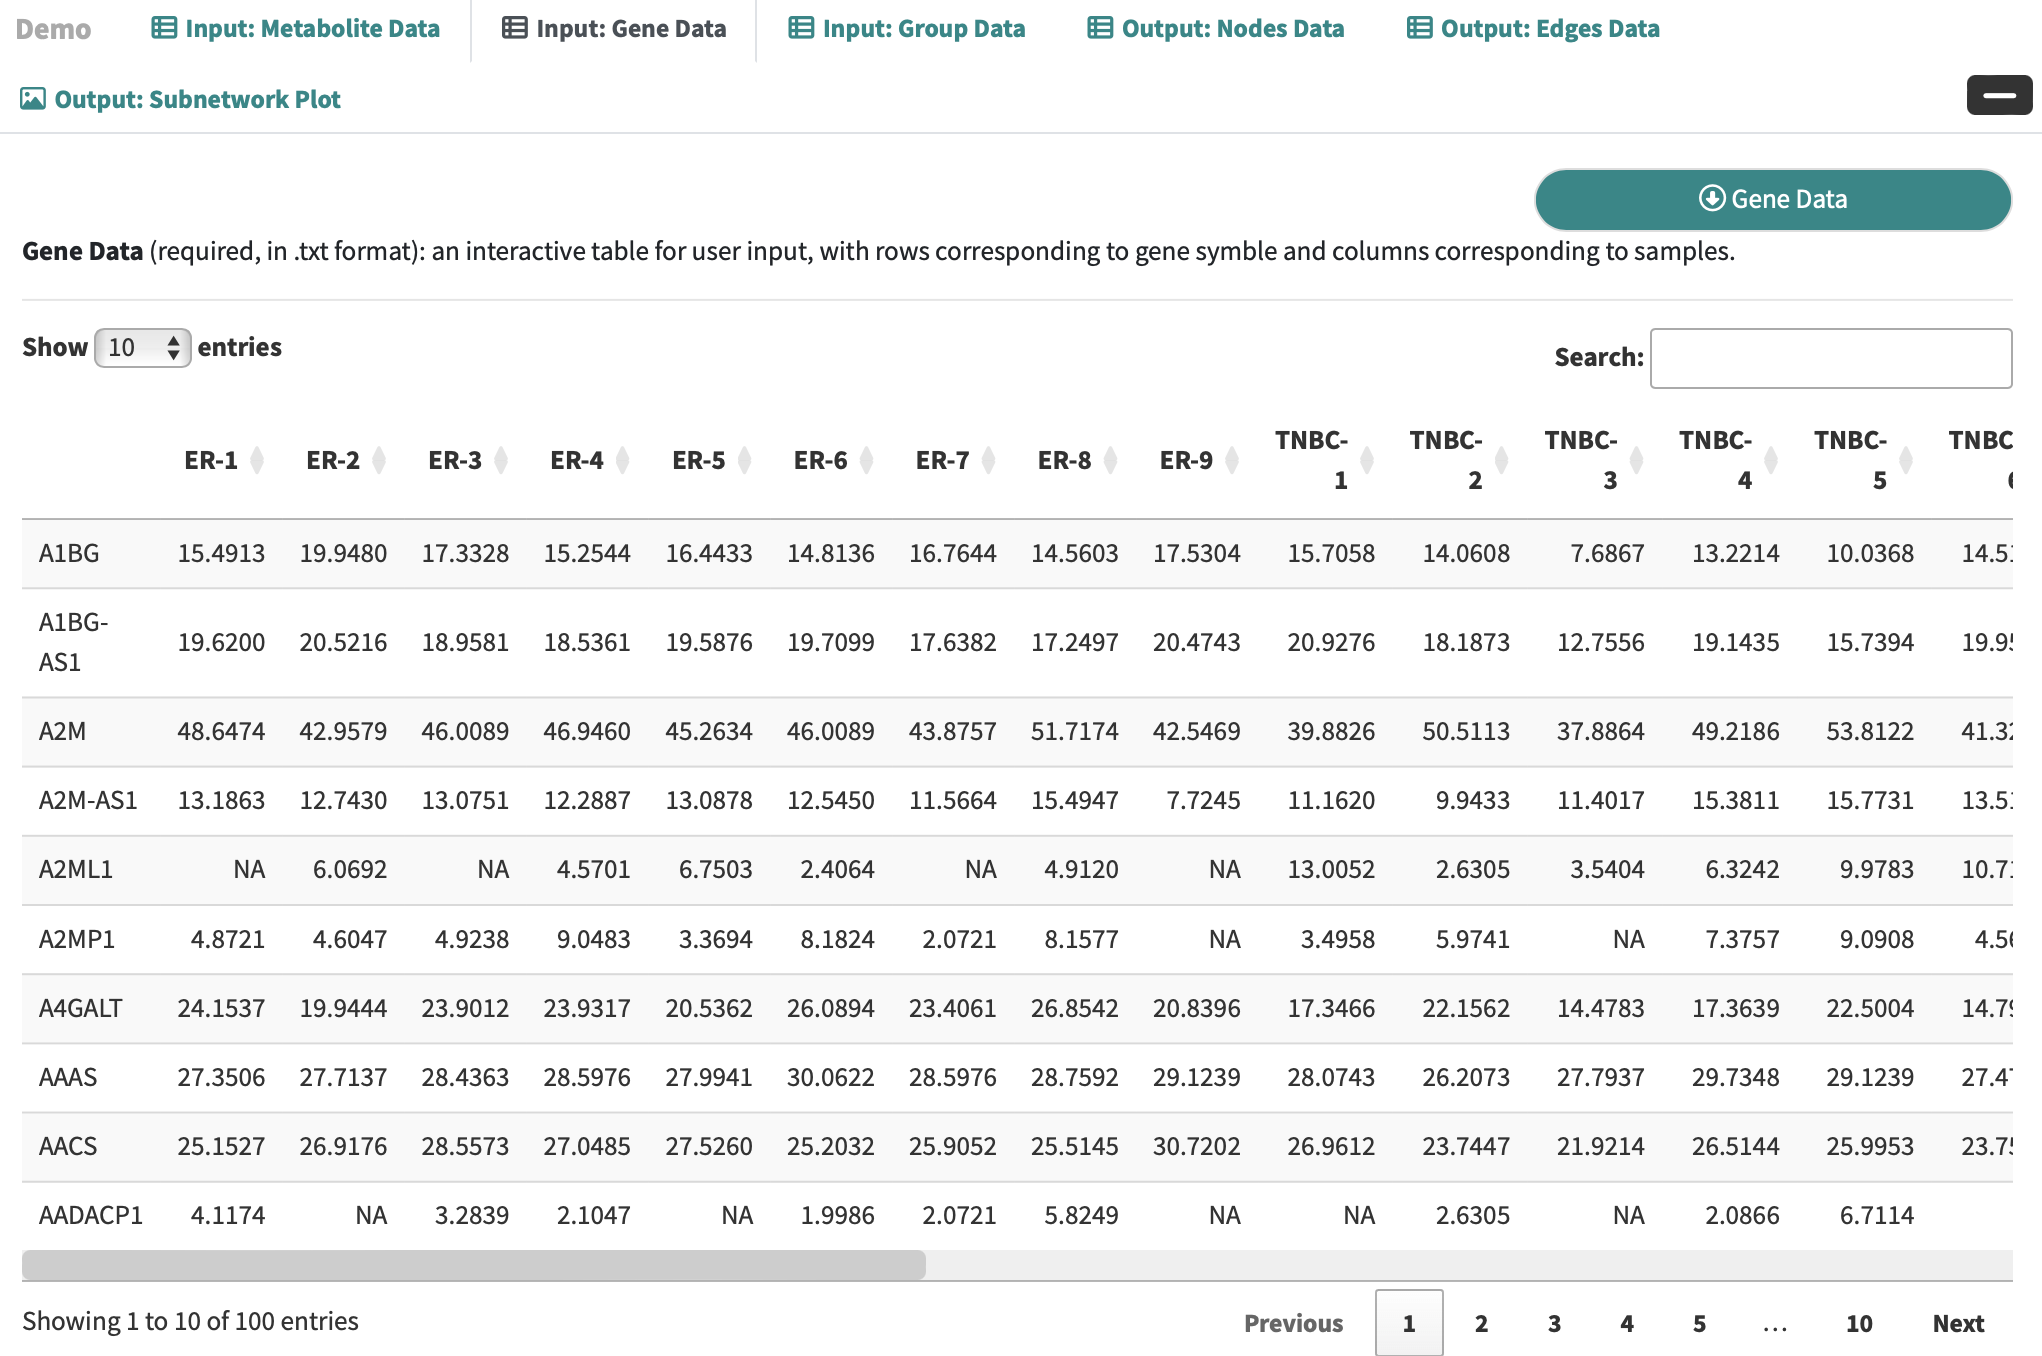Click the download icon in Gene Data button

point(1712,198)
